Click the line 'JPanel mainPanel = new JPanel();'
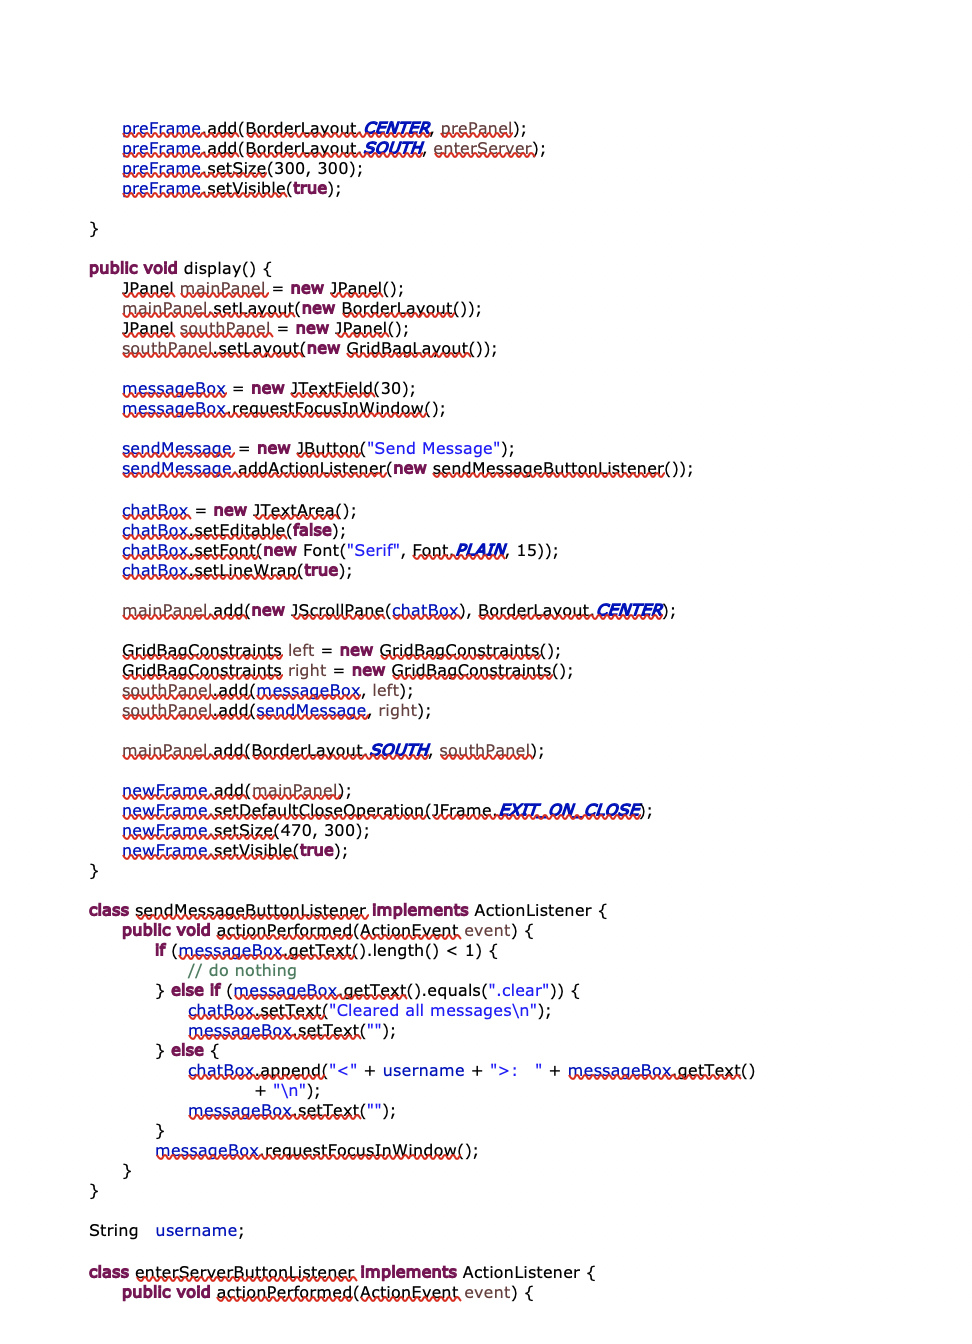Screen dimensions: 972x1344 pyautogui.click(x=263, y=289)
